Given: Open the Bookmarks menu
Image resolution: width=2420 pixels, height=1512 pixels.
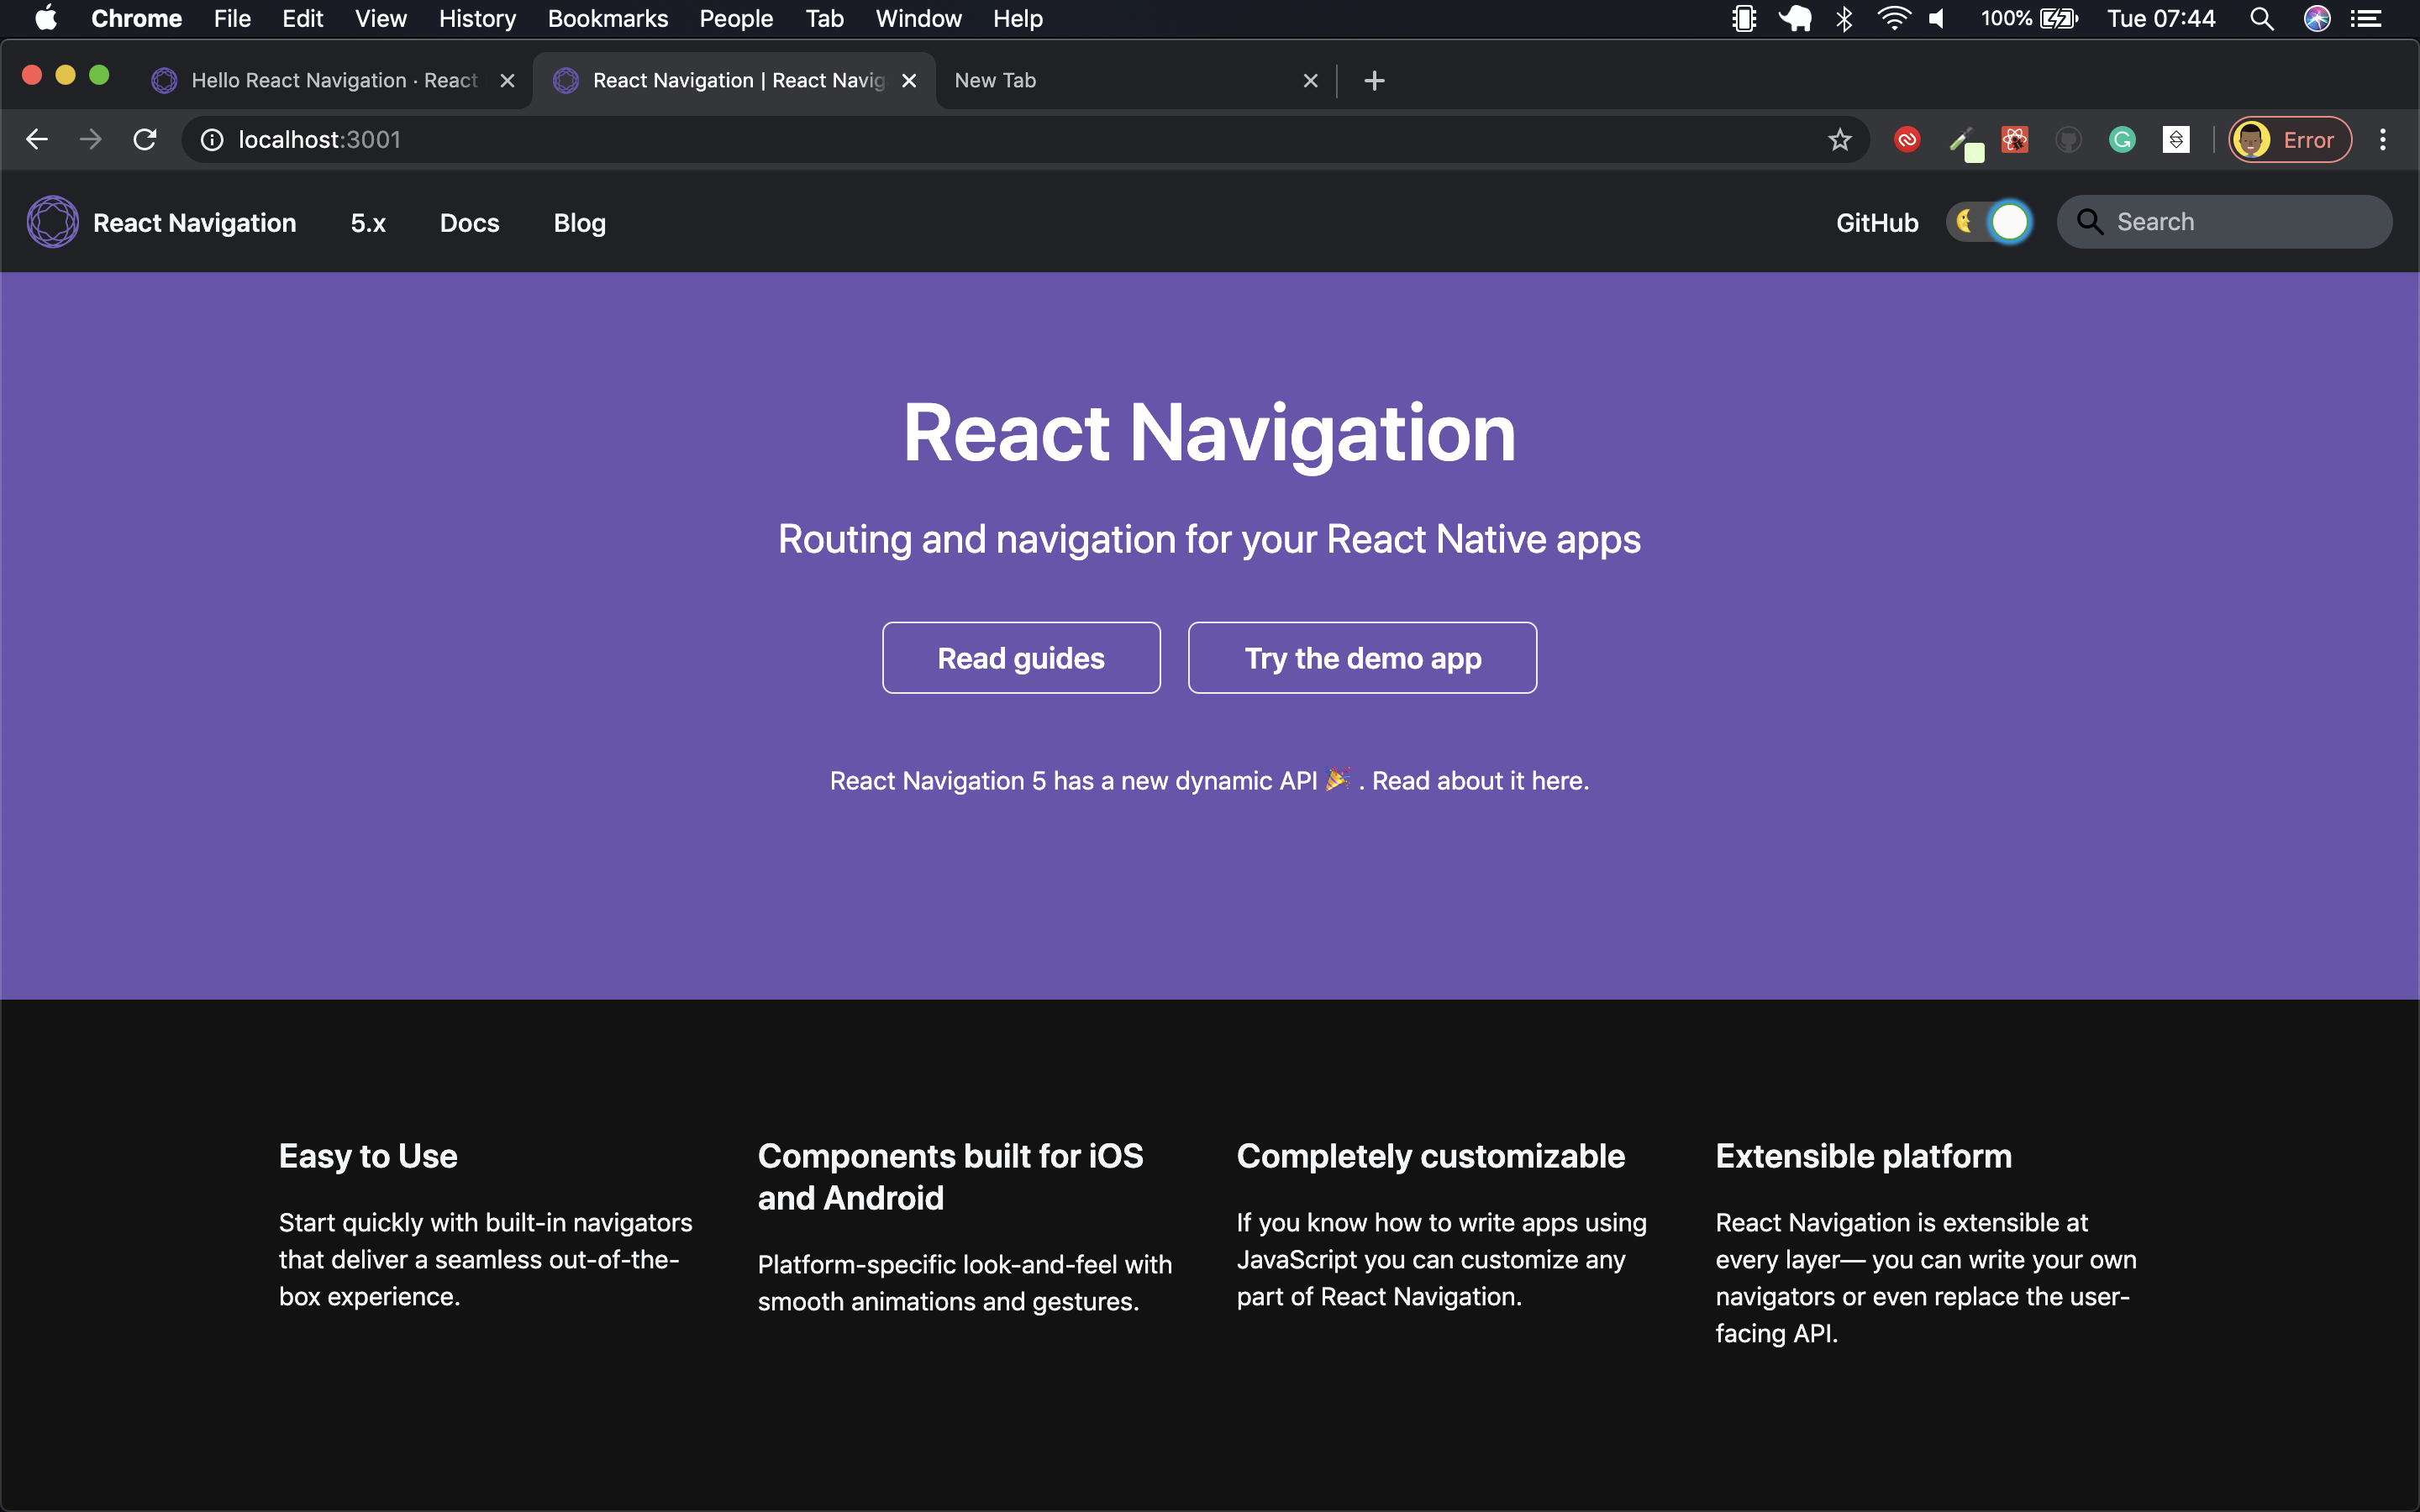Looking at the screenshot, I should tap(608, 18).
